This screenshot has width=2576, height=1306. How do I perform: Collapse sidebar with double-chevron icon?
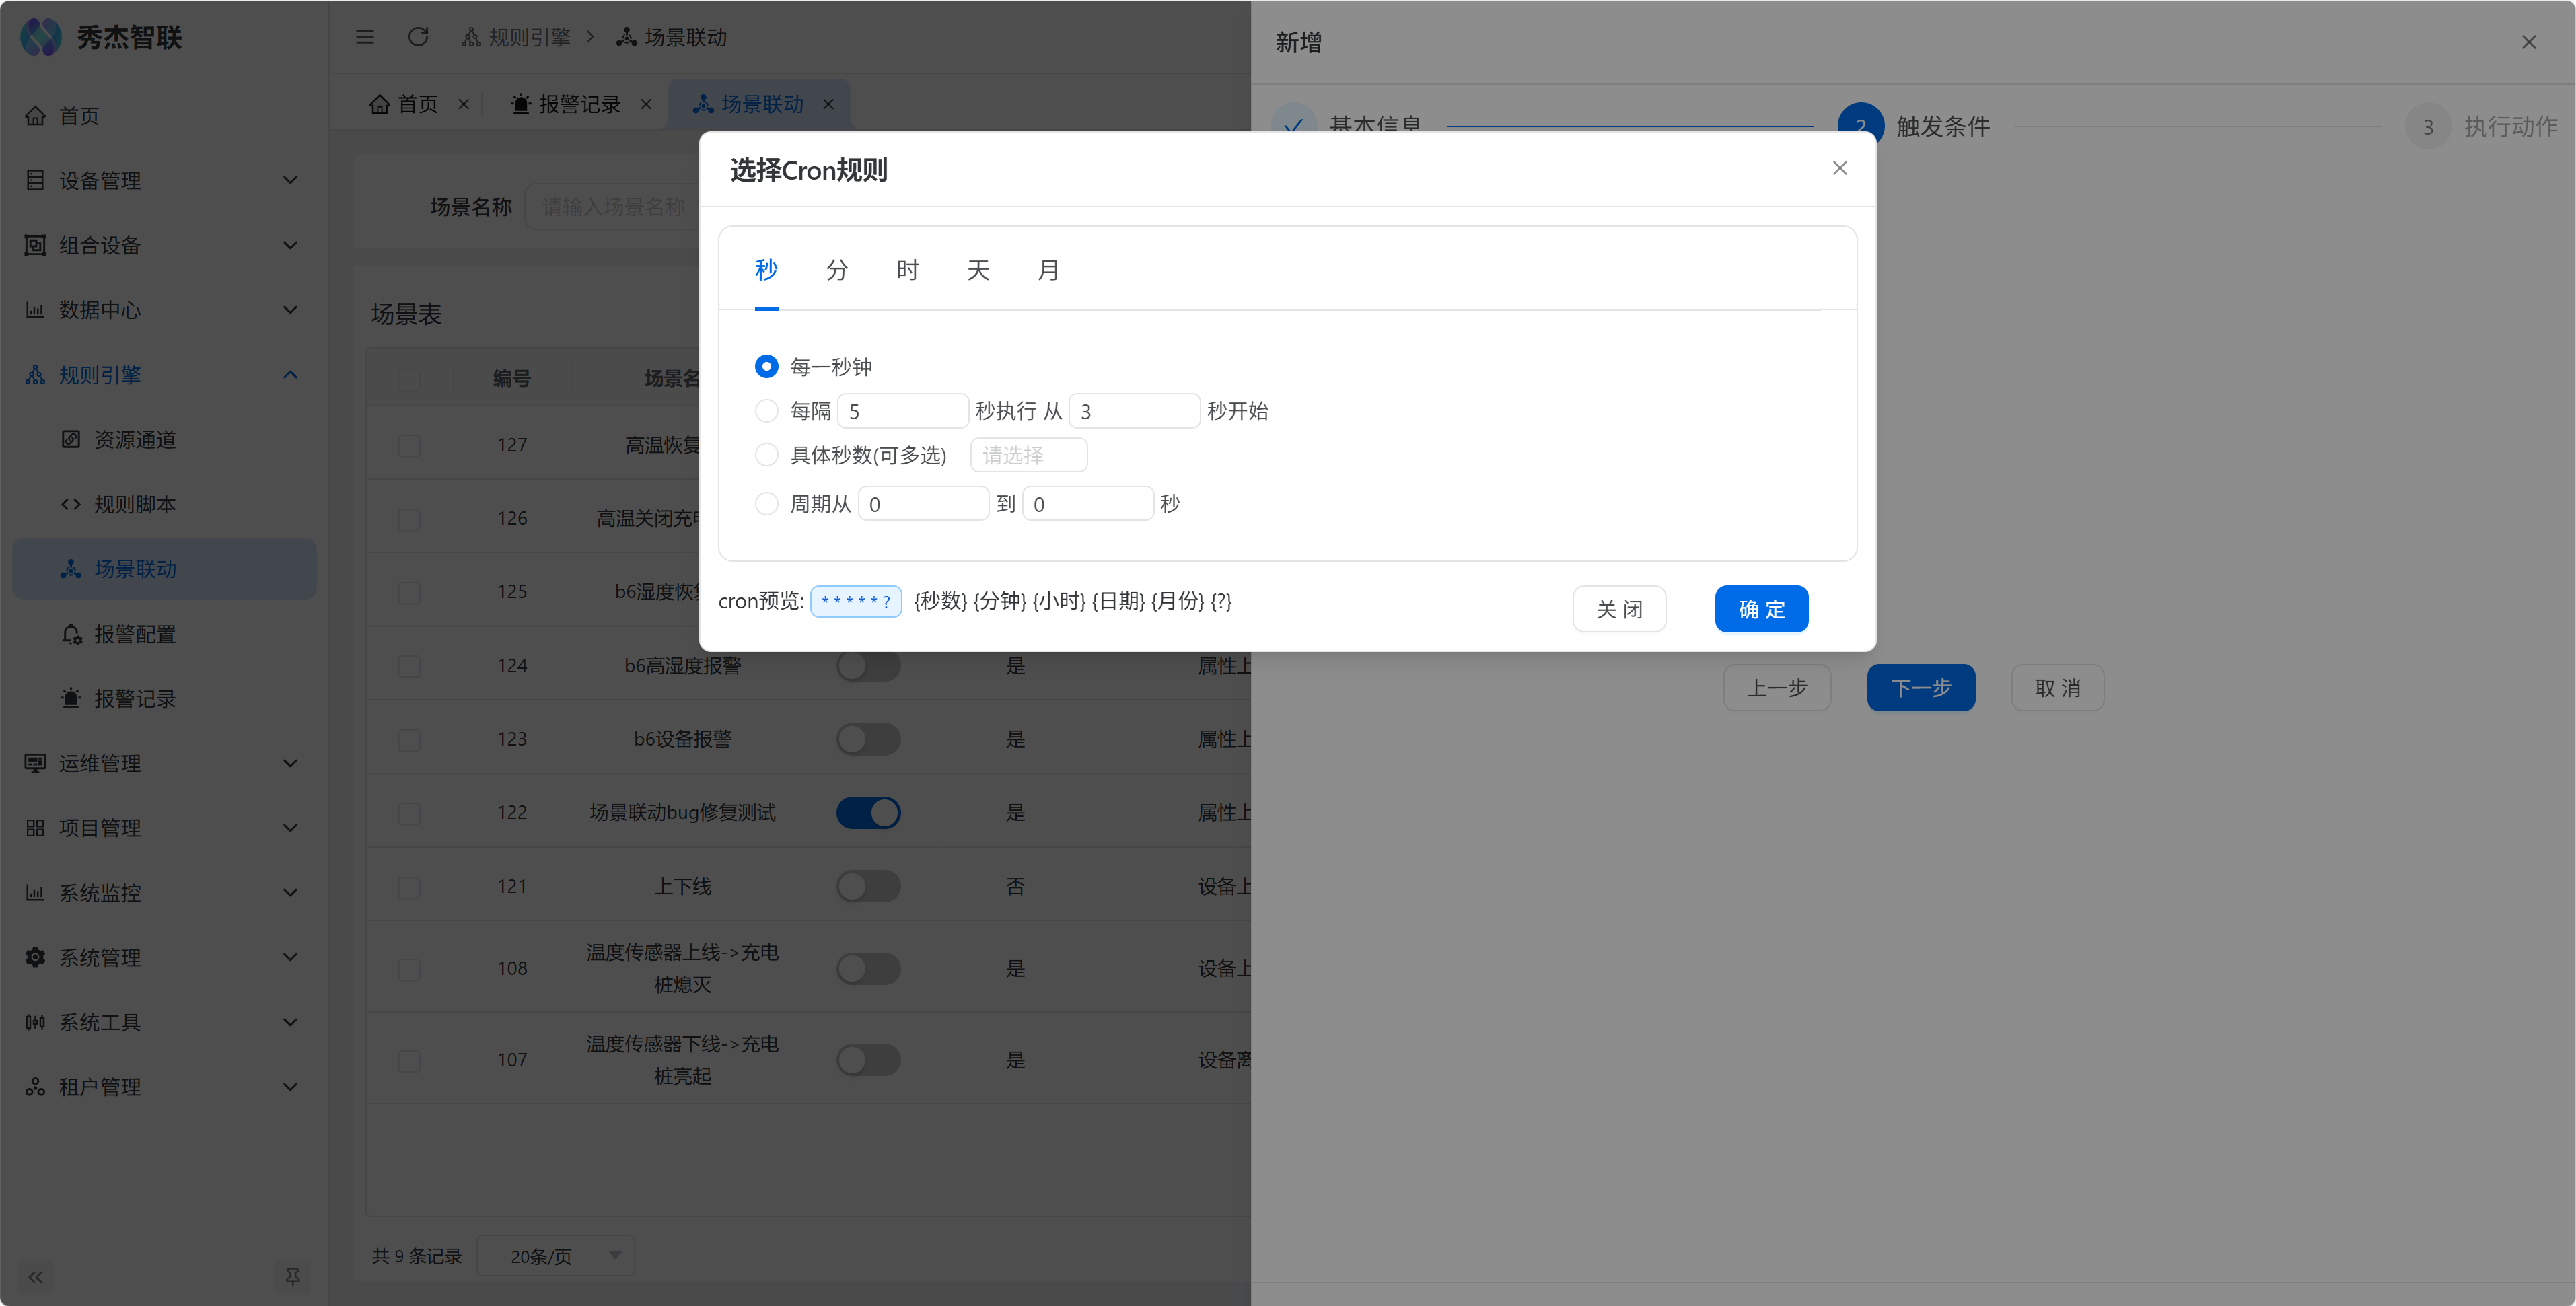[36, 1277]
